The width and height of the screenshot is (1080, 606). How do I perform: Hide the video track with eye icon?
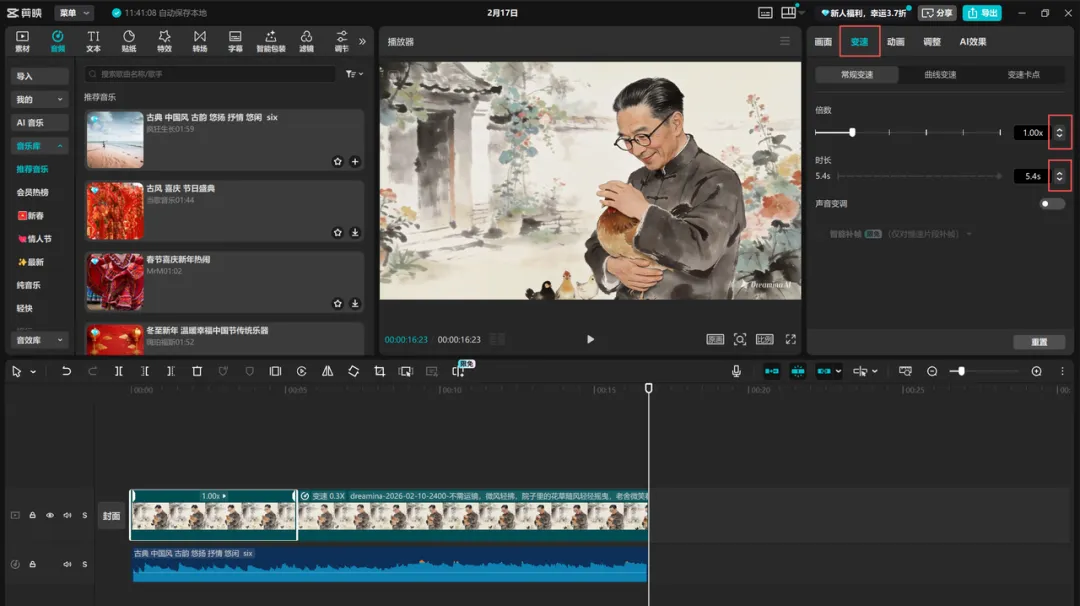click(50, 516)
